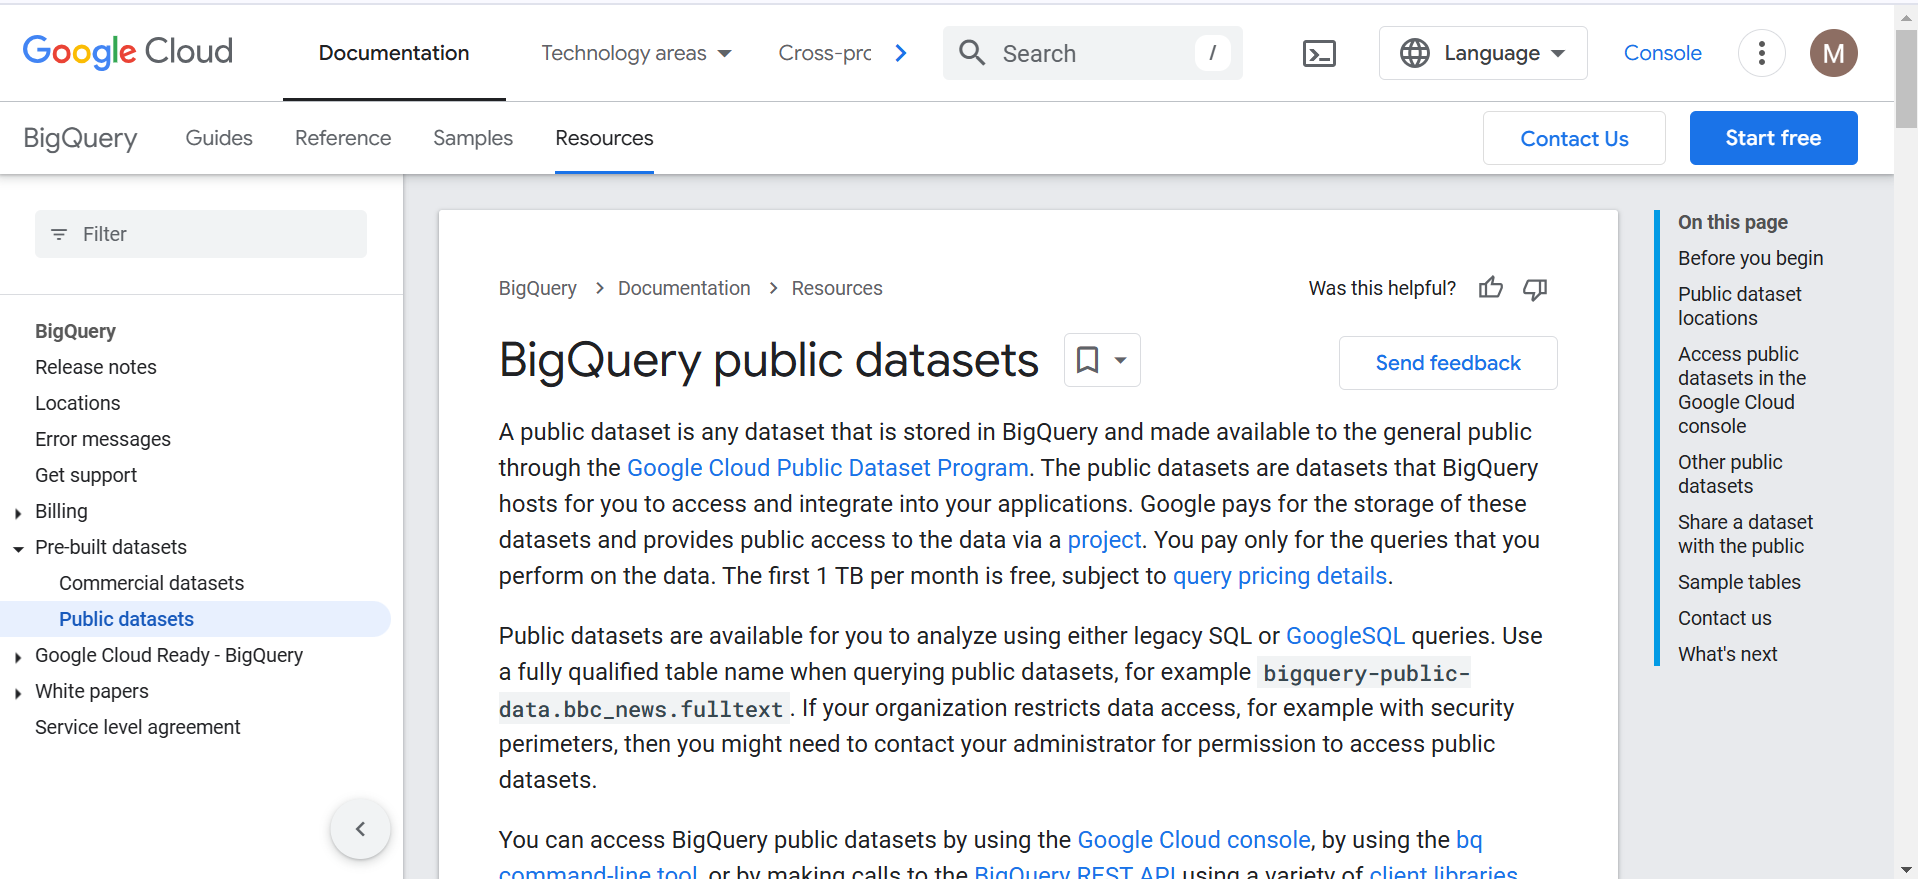Click the Contact Us button
The width and height of the screenshot is (1918, 879).
(x=1574, y=138)
